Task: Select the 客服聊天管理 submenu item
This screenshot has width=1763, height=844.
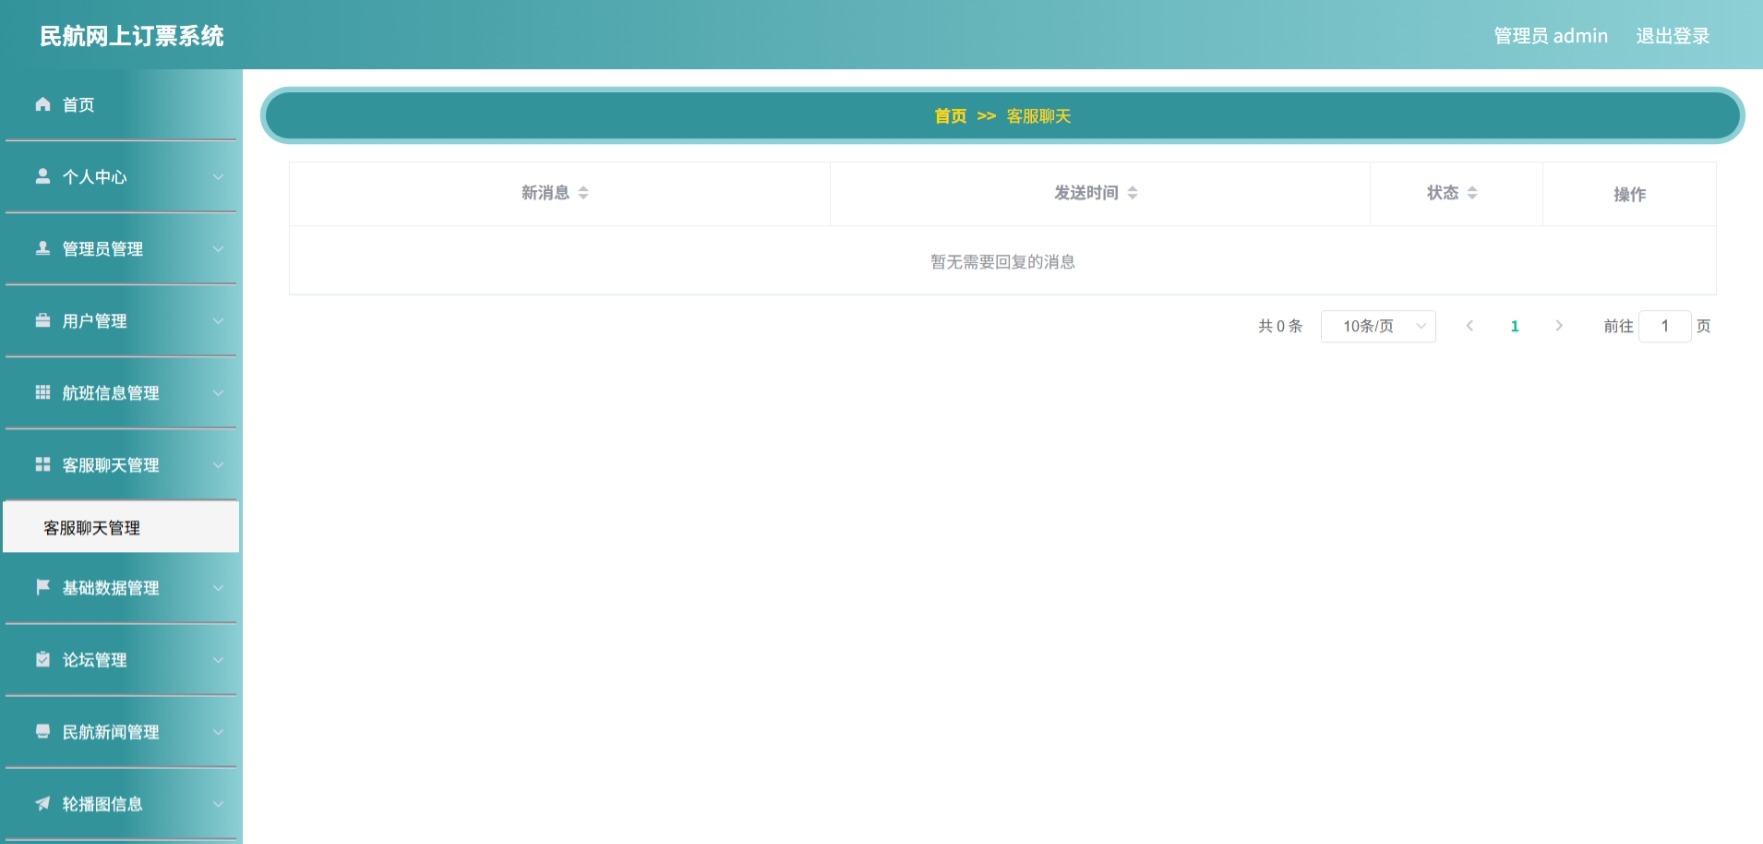Action: (121, 527)
